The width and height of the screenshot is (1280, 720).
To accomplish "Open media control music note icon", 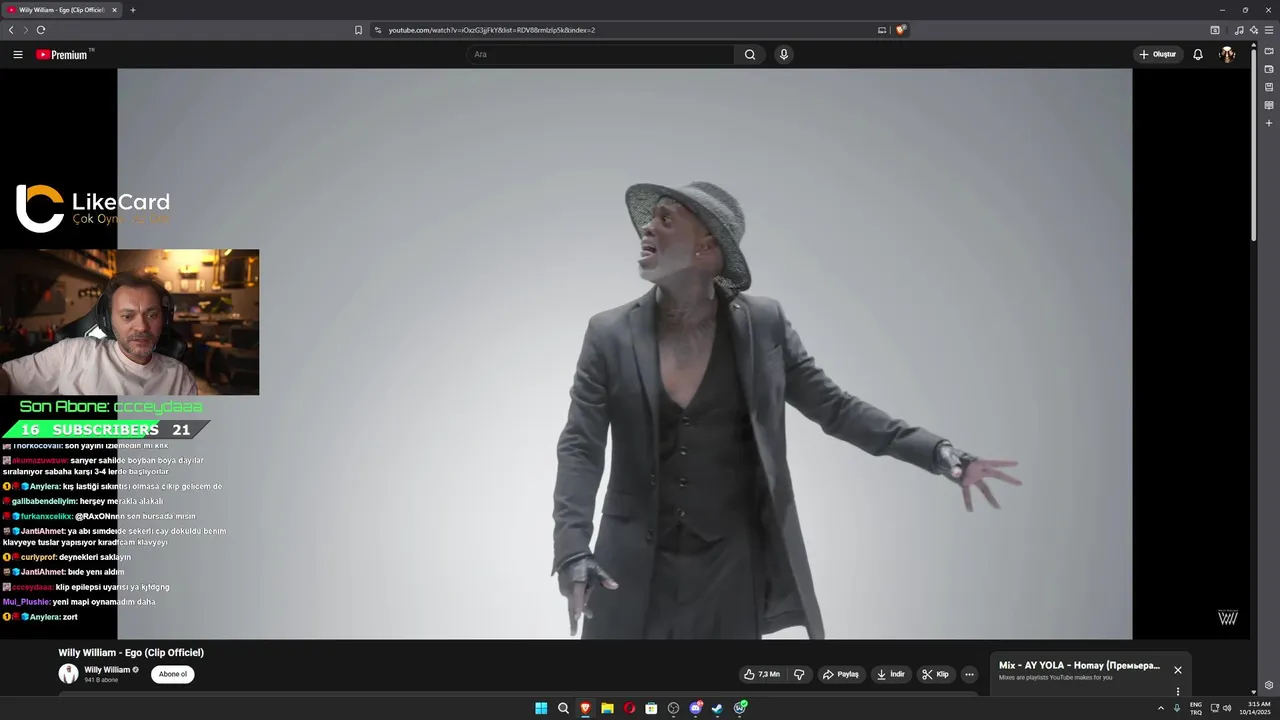I will pos(1239,30).
